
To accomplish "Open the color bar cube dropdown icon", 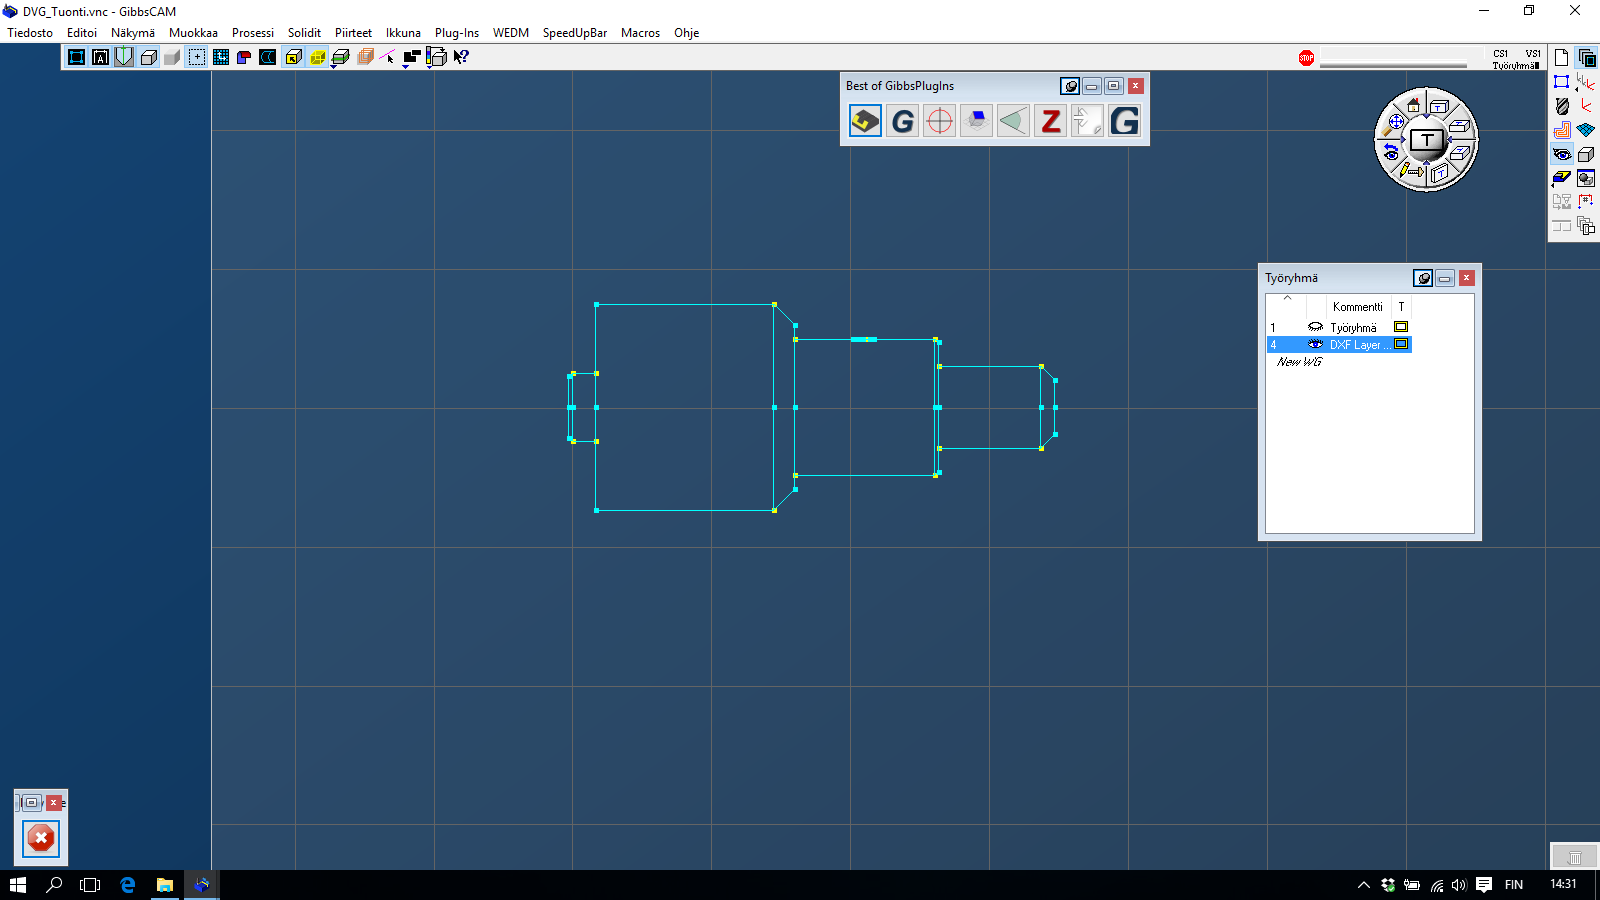I will point(436,57).
